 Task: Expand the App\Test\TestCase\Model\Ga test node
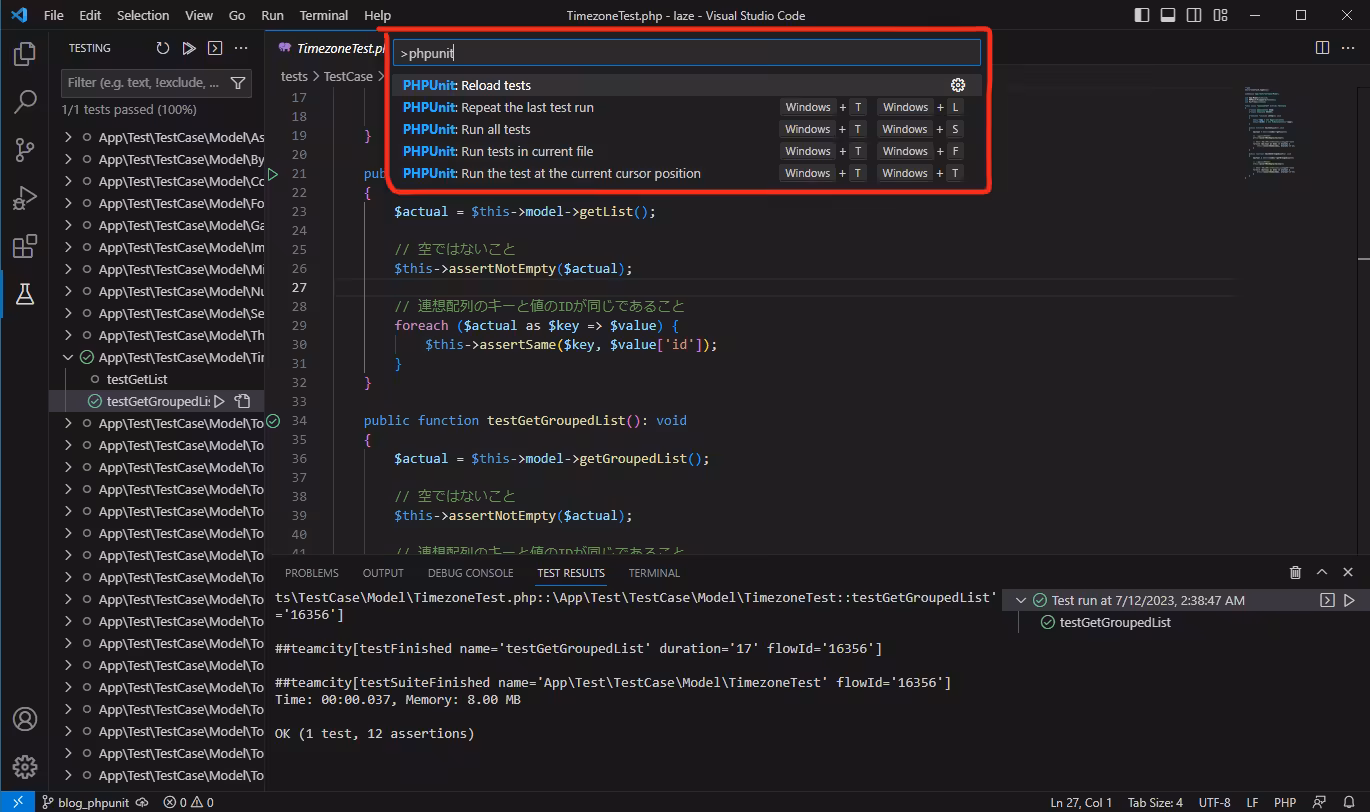pyautogui.click(x=68, y=225)
